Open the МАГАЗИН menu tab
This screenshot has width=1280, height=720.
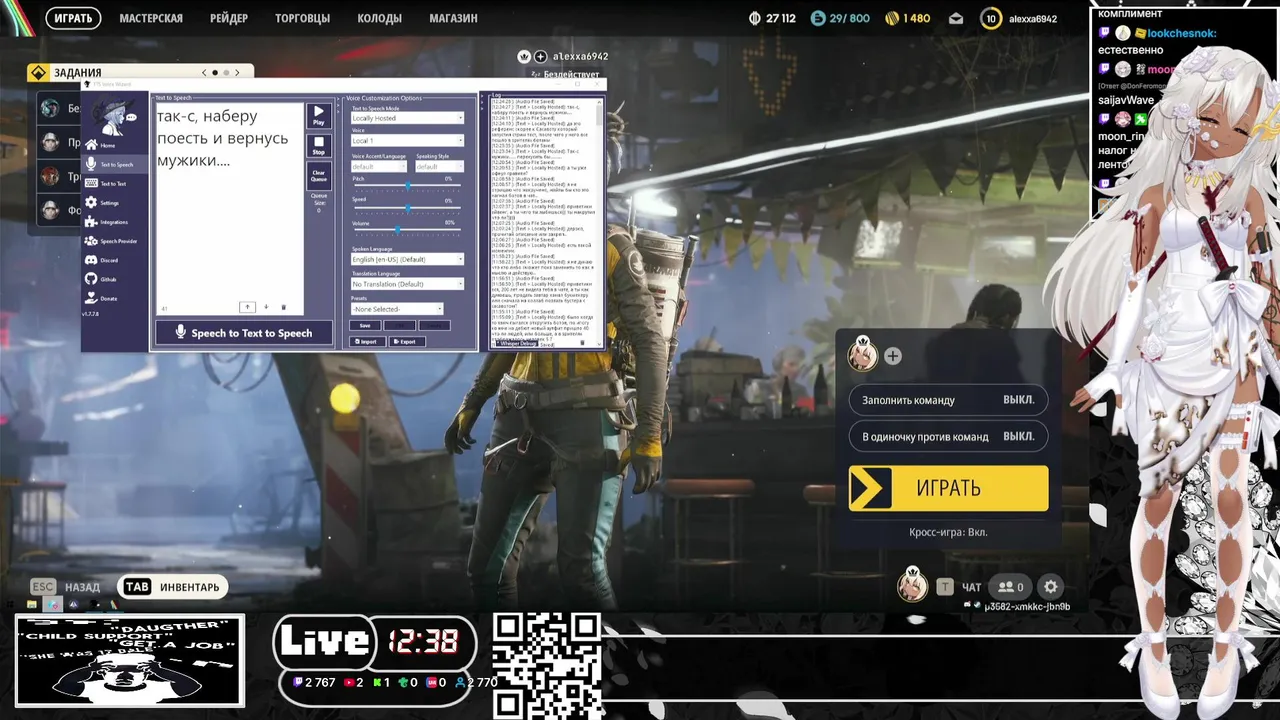point(453,18)
